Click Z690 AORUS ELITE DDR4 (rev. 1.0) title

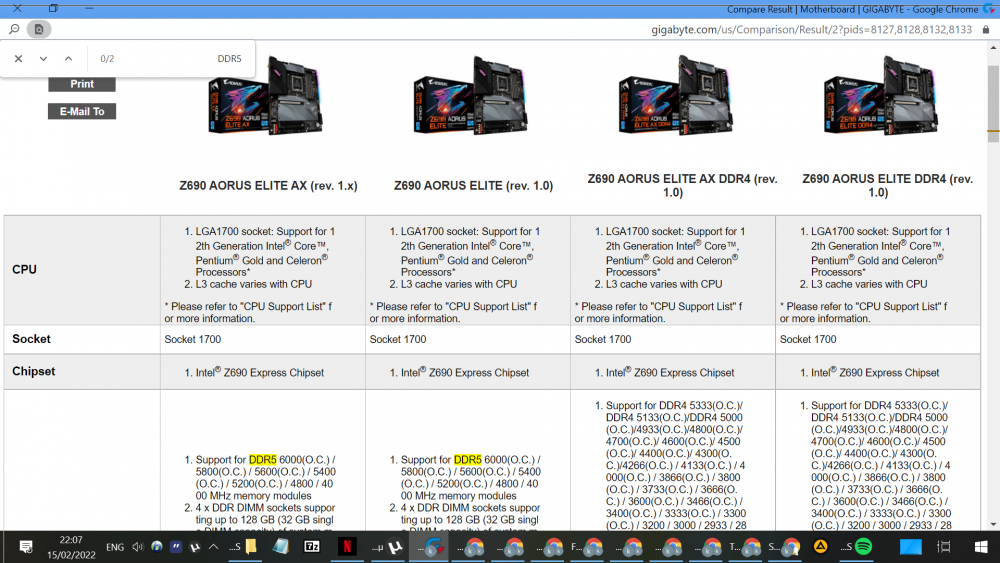click(x=887, y=186)
